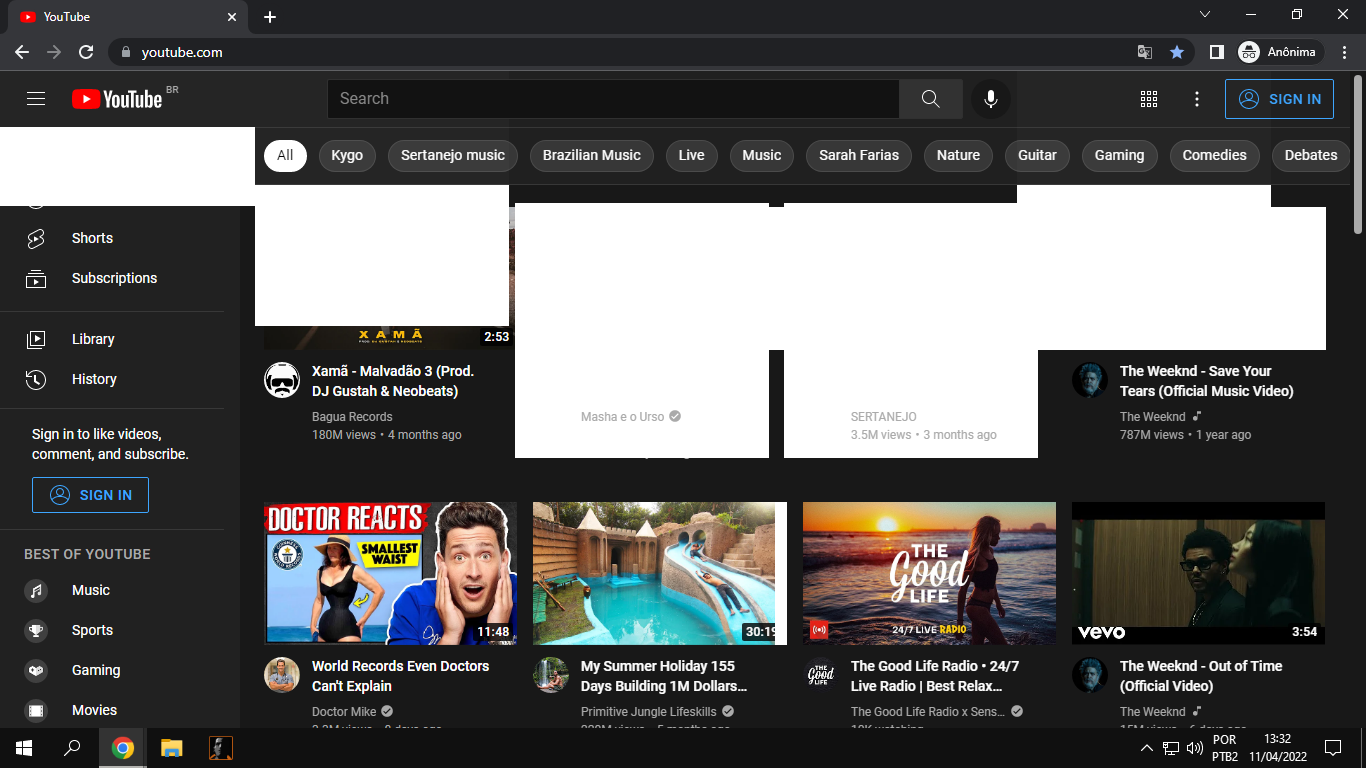Select the Debates filter chip

(x=1311, y=155)
